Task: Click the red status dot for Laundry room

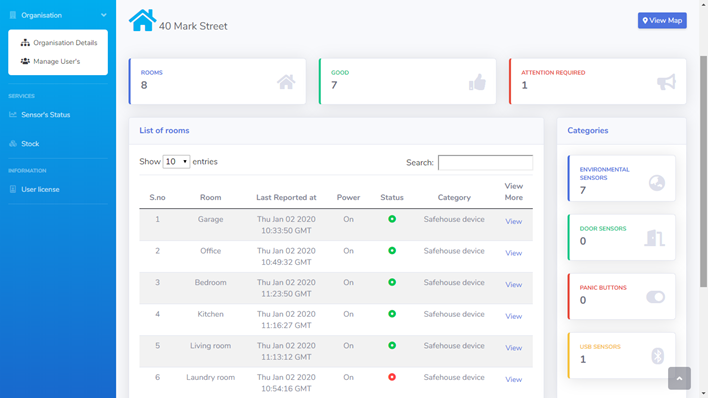Action: (392, 377)
